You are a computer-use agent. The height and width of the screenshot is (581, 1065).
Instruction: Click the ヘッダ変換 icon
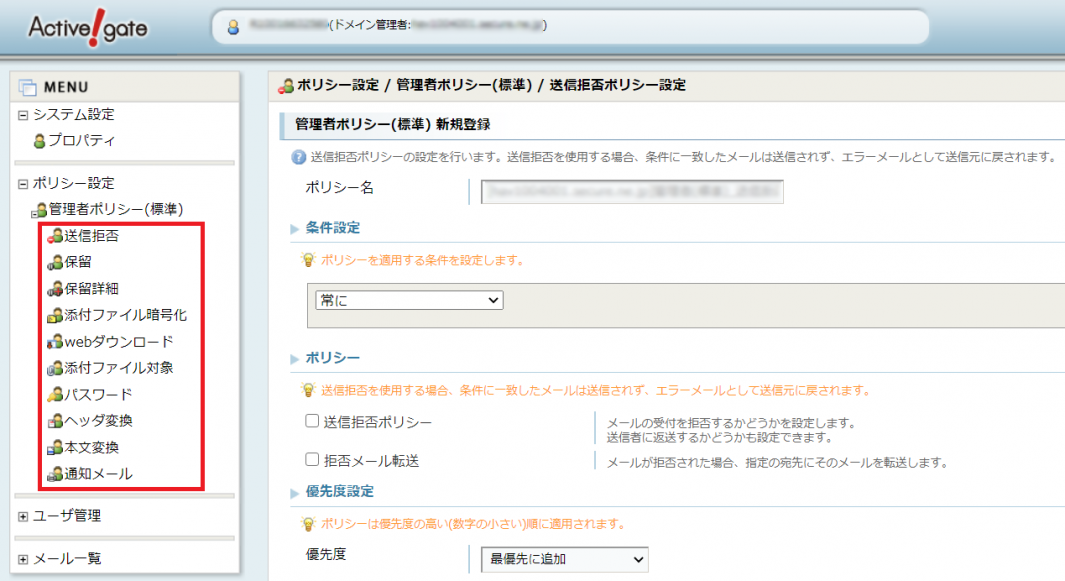[55, 421]
